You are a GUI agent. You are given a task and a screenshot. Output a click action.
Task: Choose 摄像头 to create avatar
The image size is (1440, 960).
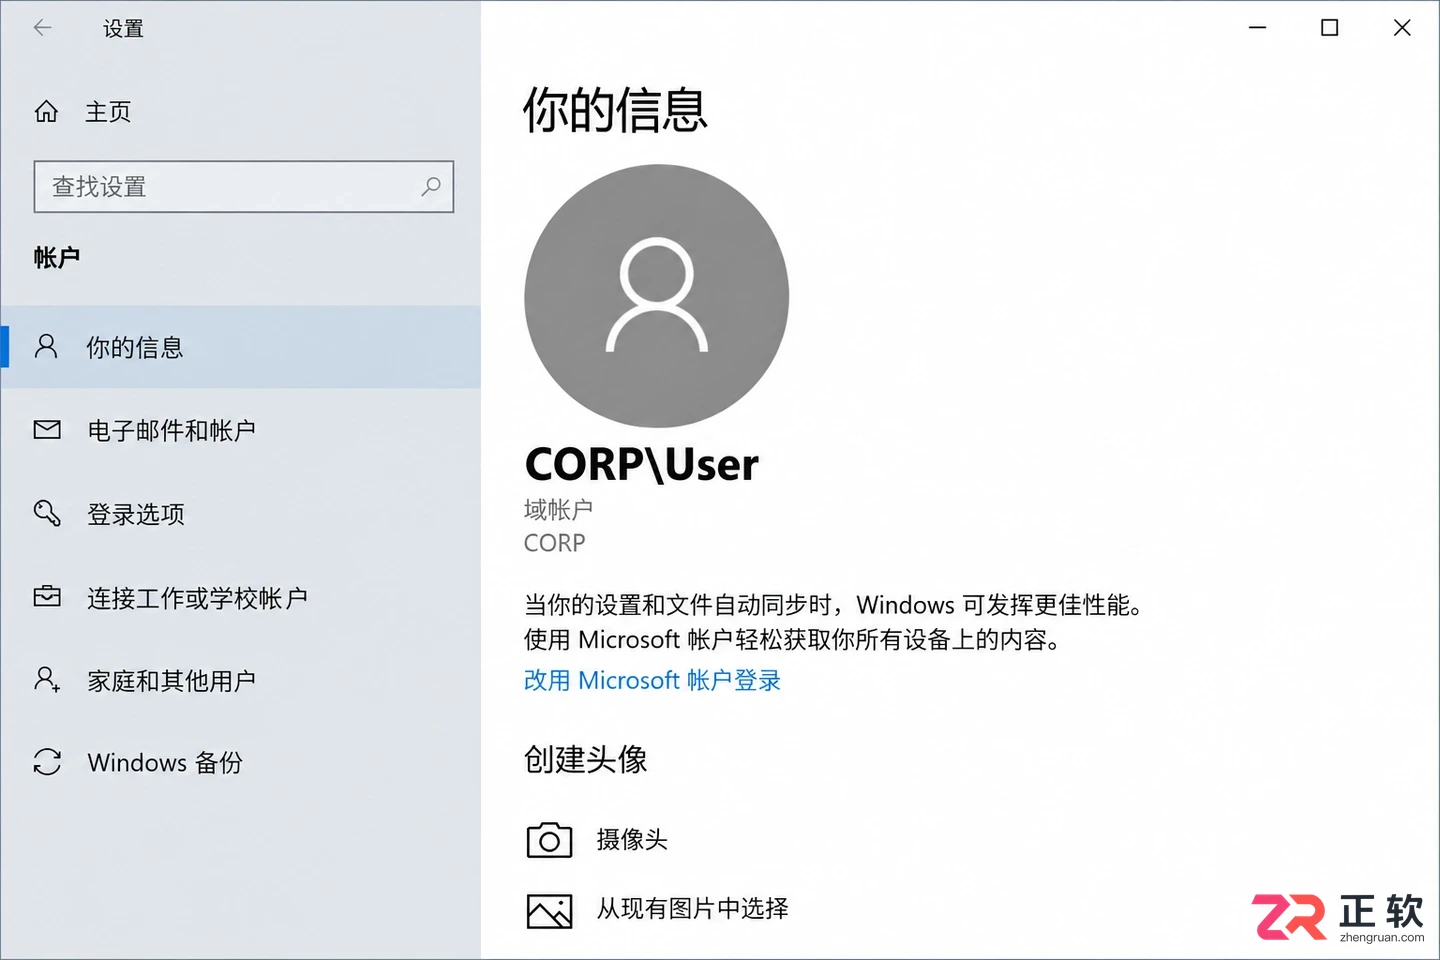pyautogui.click(x=632, y=840)
